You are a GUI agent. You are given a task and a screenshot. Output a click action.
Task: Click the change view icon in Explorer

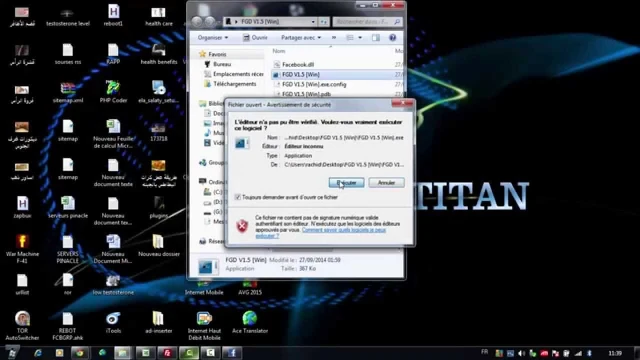coord(350,38)
